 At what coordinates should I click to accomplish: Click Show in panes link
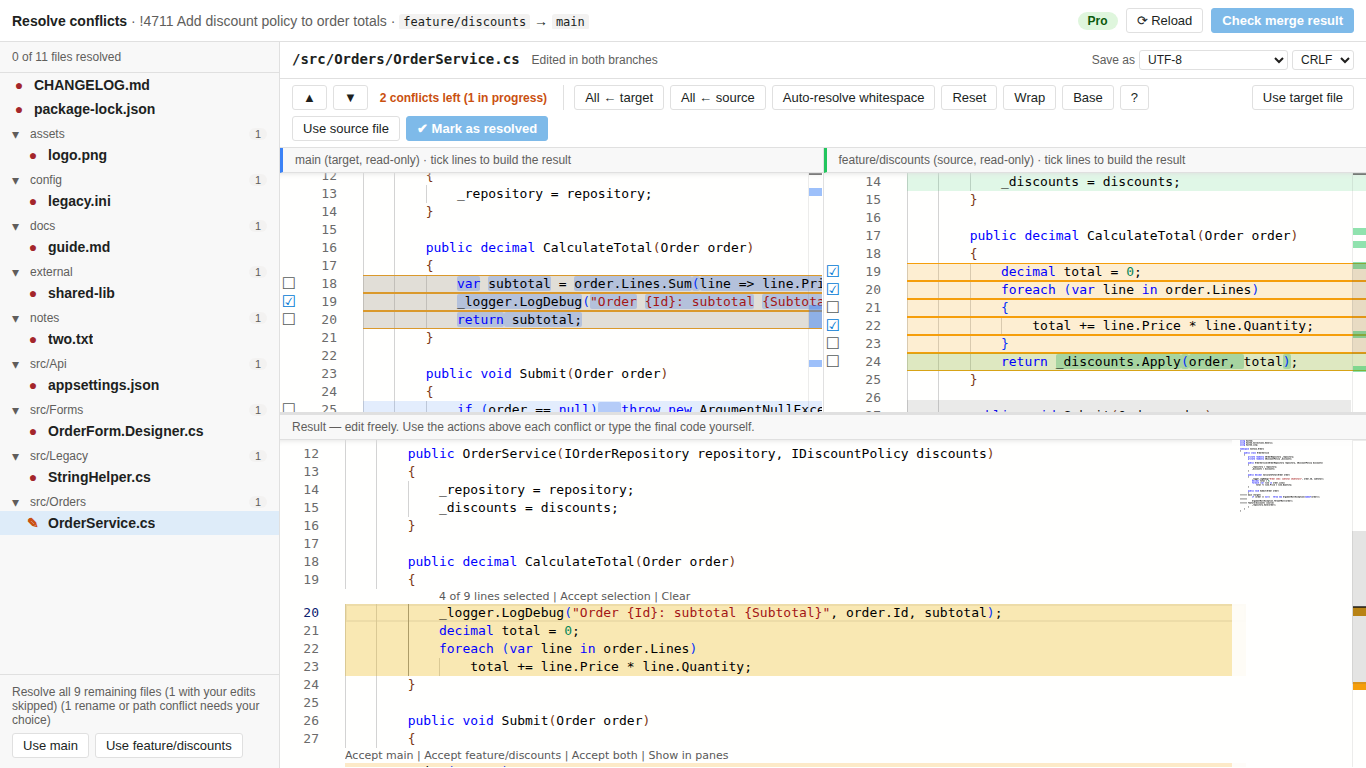click(688, 755)
